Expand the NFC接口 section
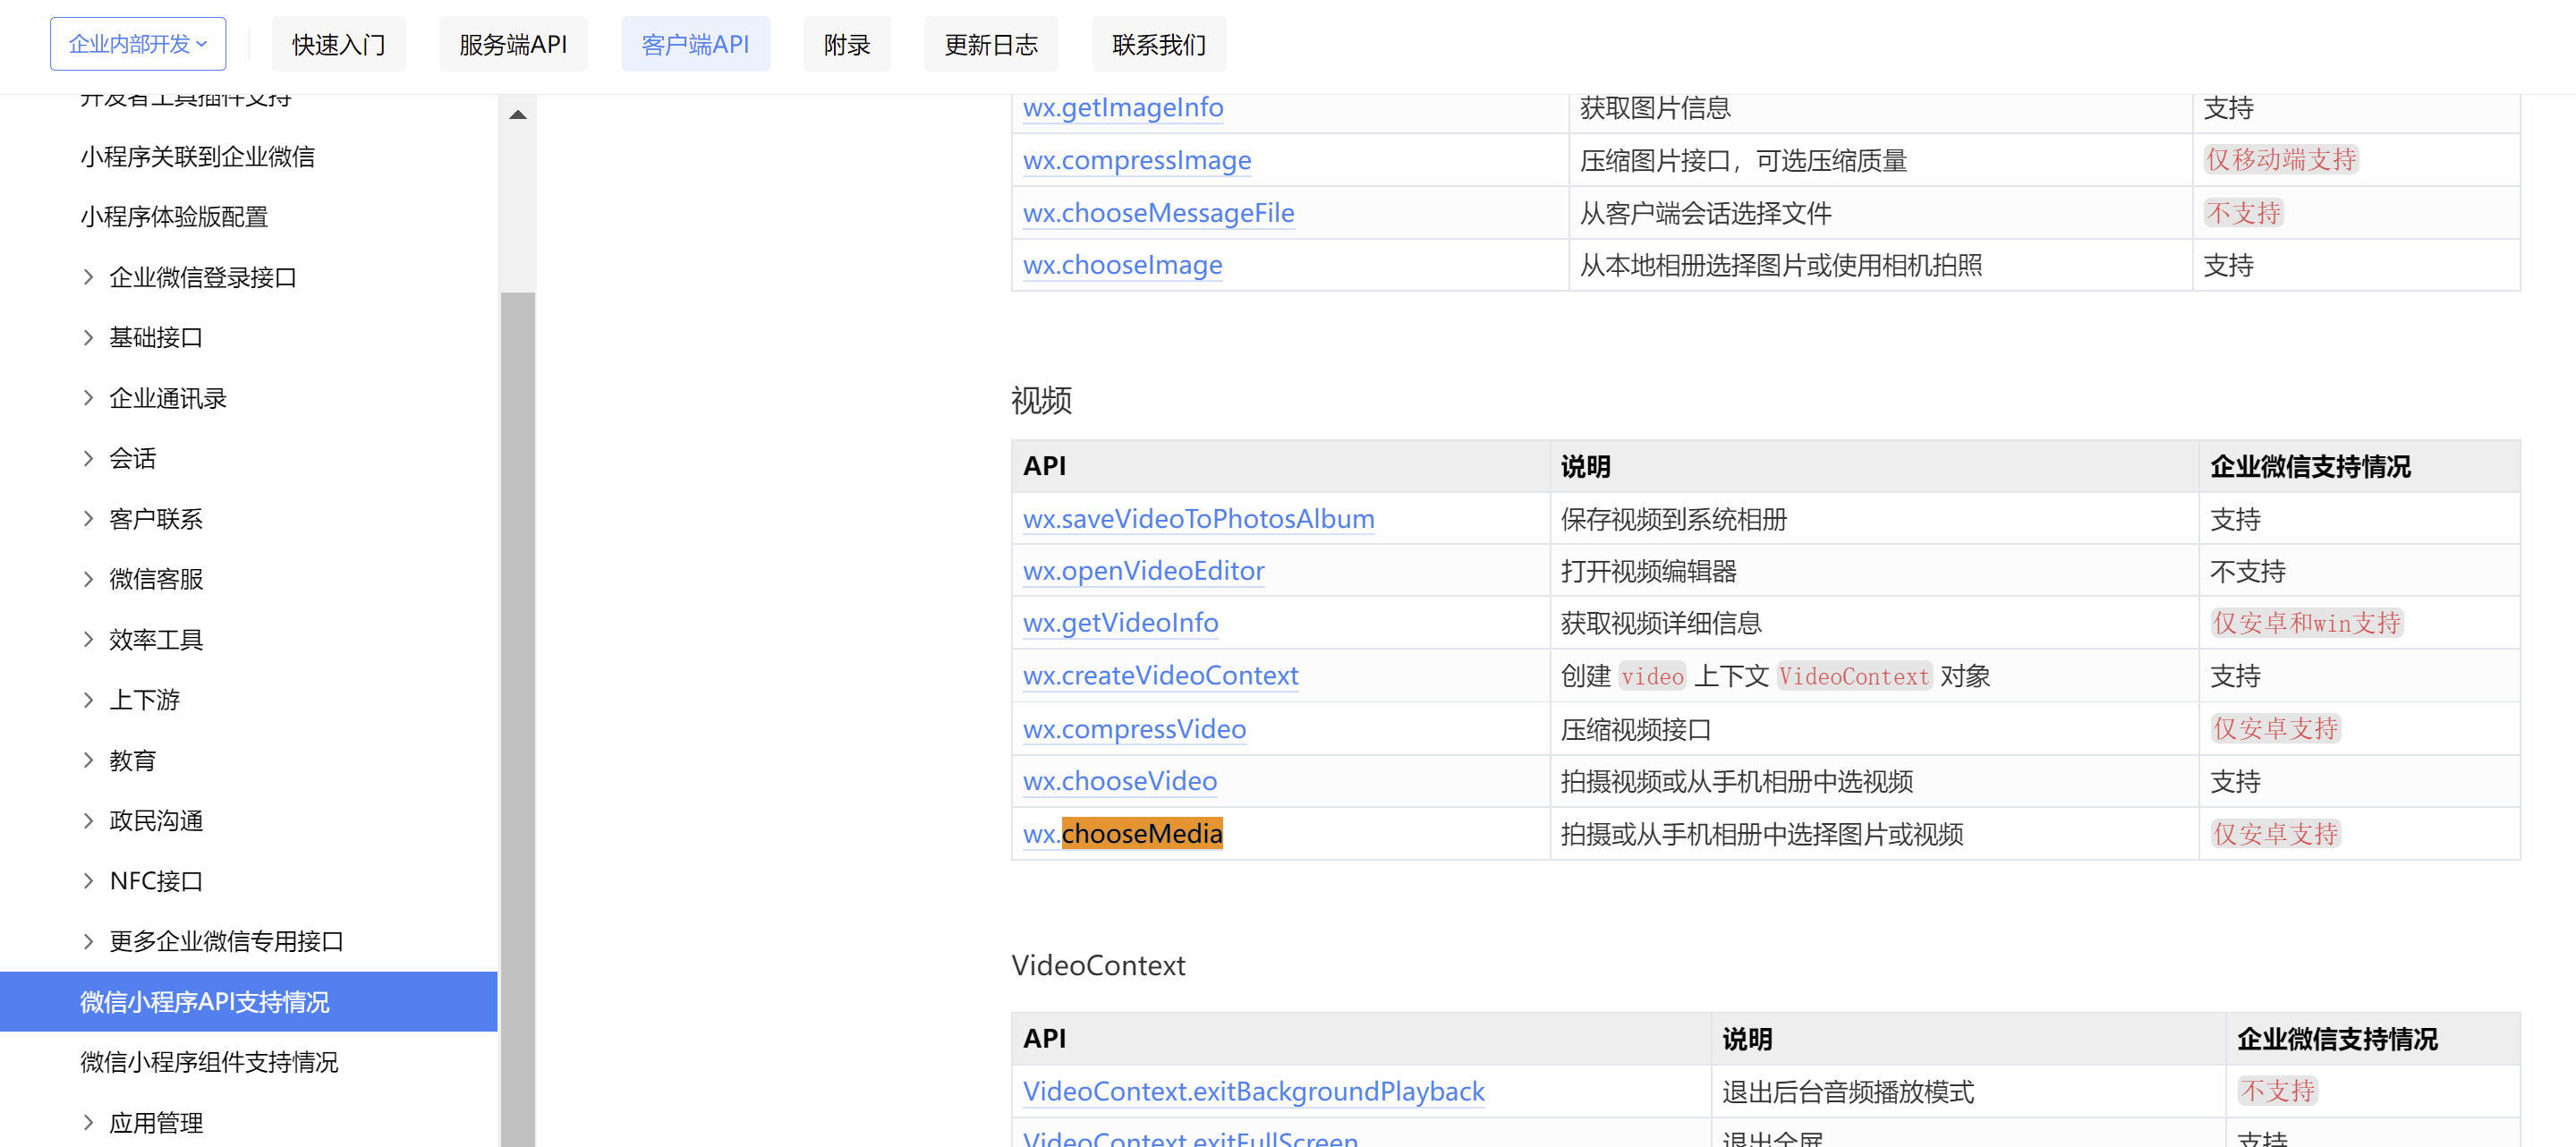This screenshot has height=1147, width=2576. (x=155, y=880)
